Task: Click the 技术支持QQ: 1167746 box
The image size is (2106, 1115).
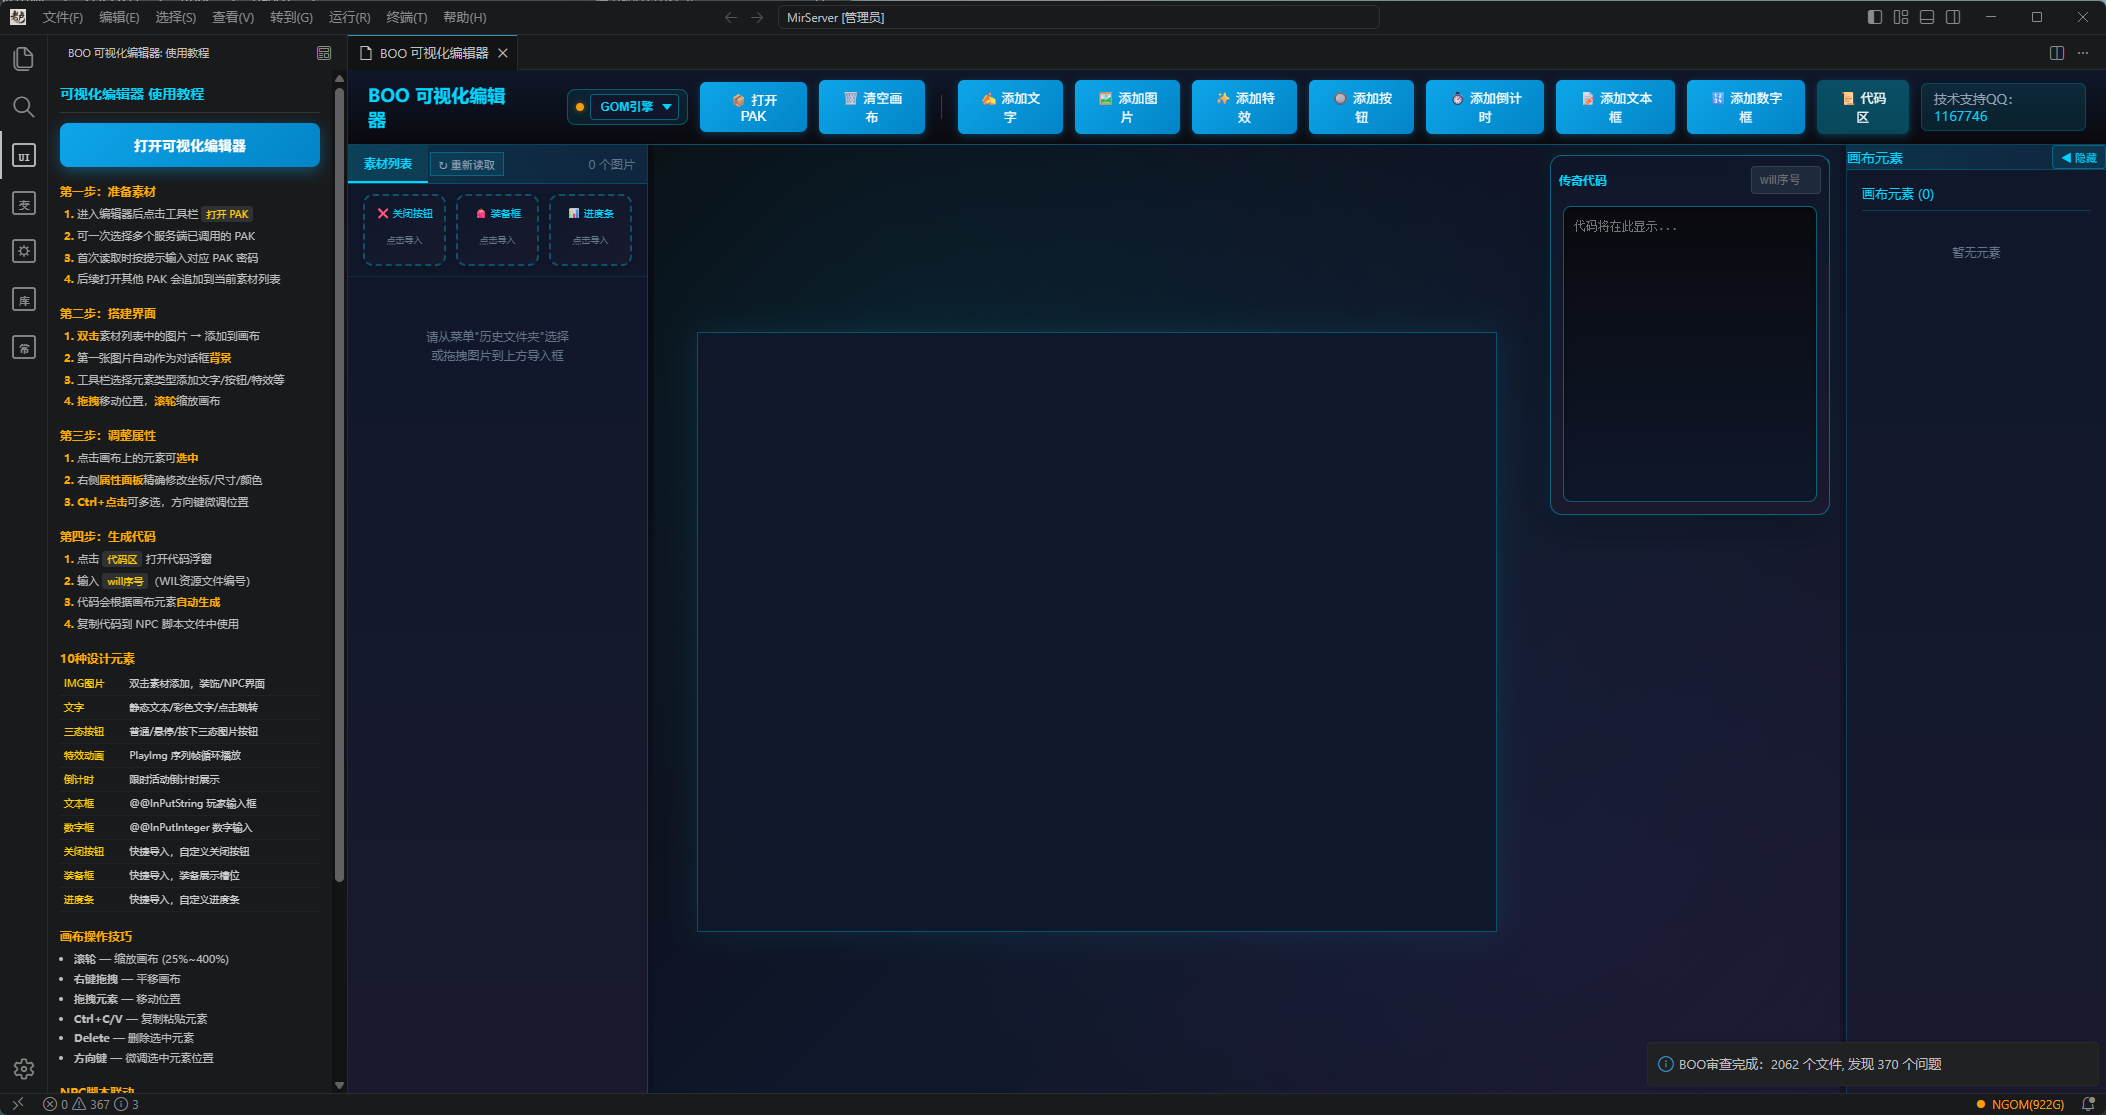Action: pyautogui.click(x=2003, y=107)
